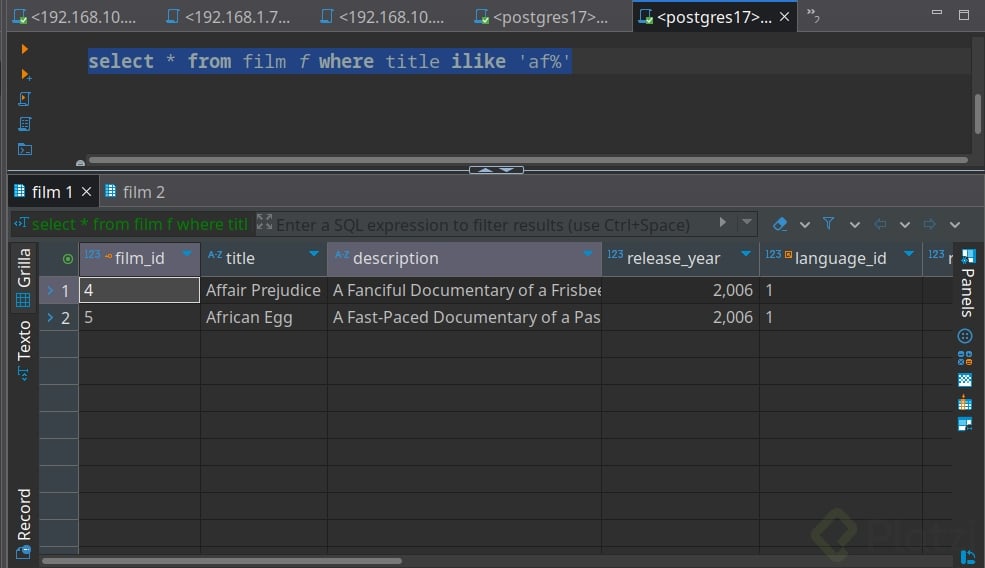Select the film_id cell with value 5
The image size is (985, 568).
point(139,317)
